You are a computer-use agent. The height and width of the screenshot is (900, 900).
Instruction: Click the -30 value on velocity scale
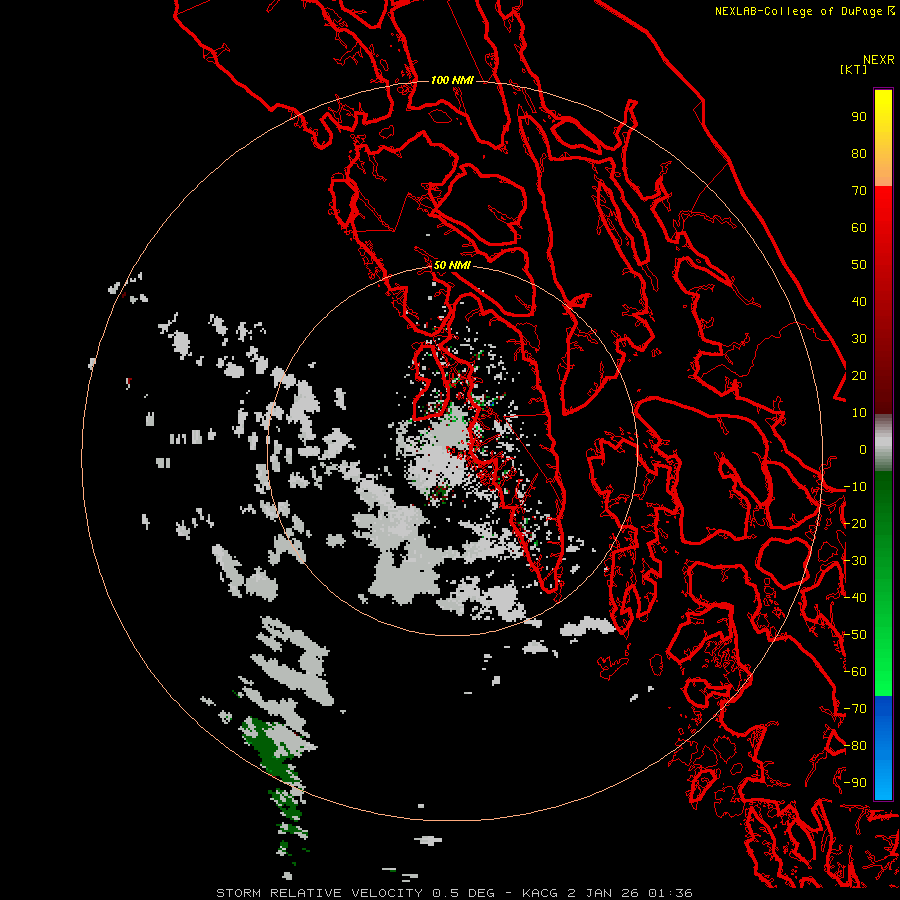tap(855, 561)
